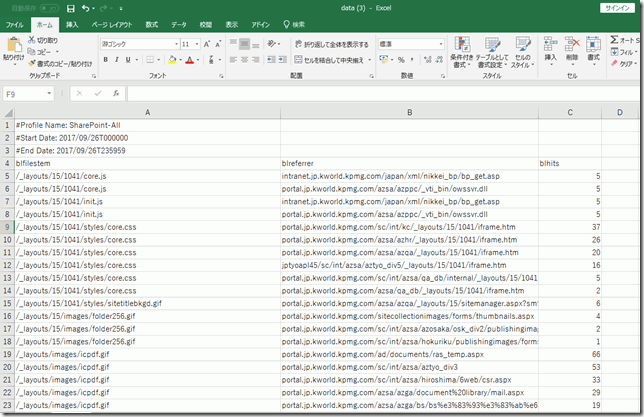The height and width of the screenshot is (417, 644).
Task: Click the Undo arrow icon
Action: coord(86,8)
